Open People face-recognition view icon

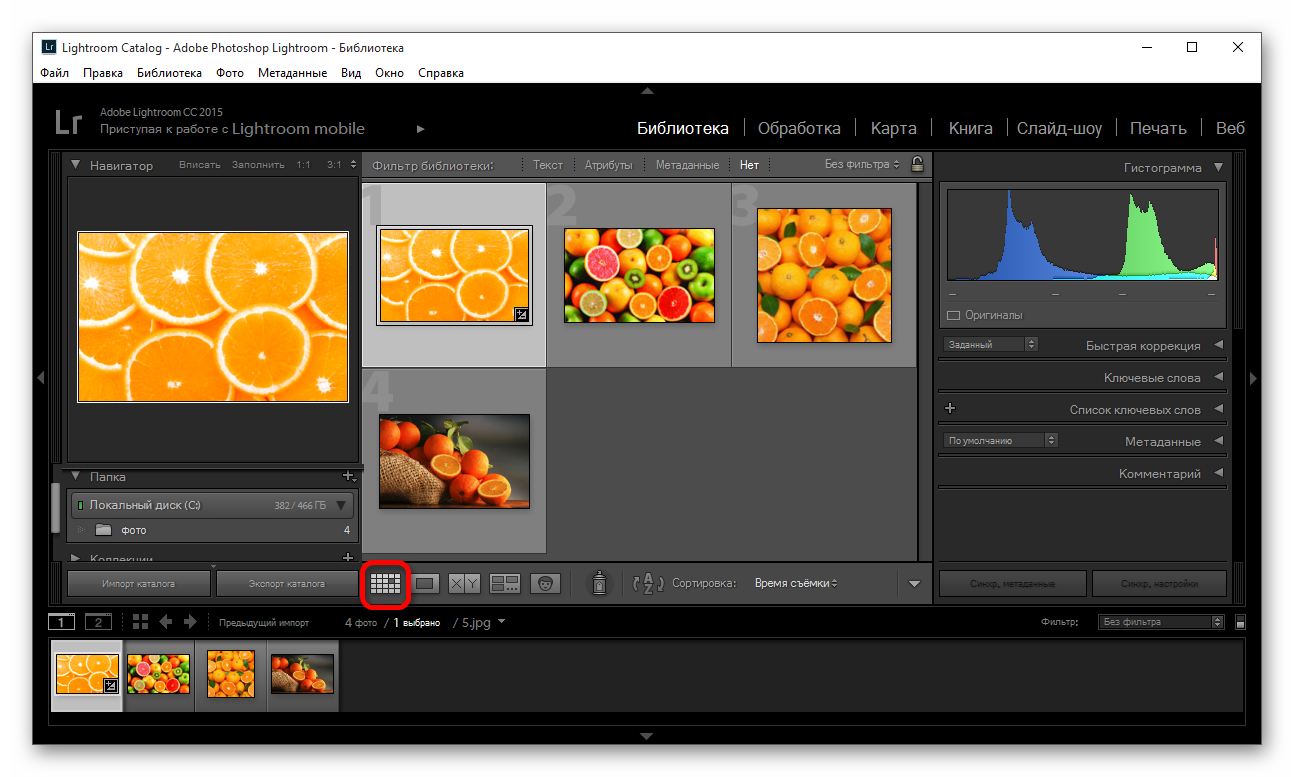(545, 583)
